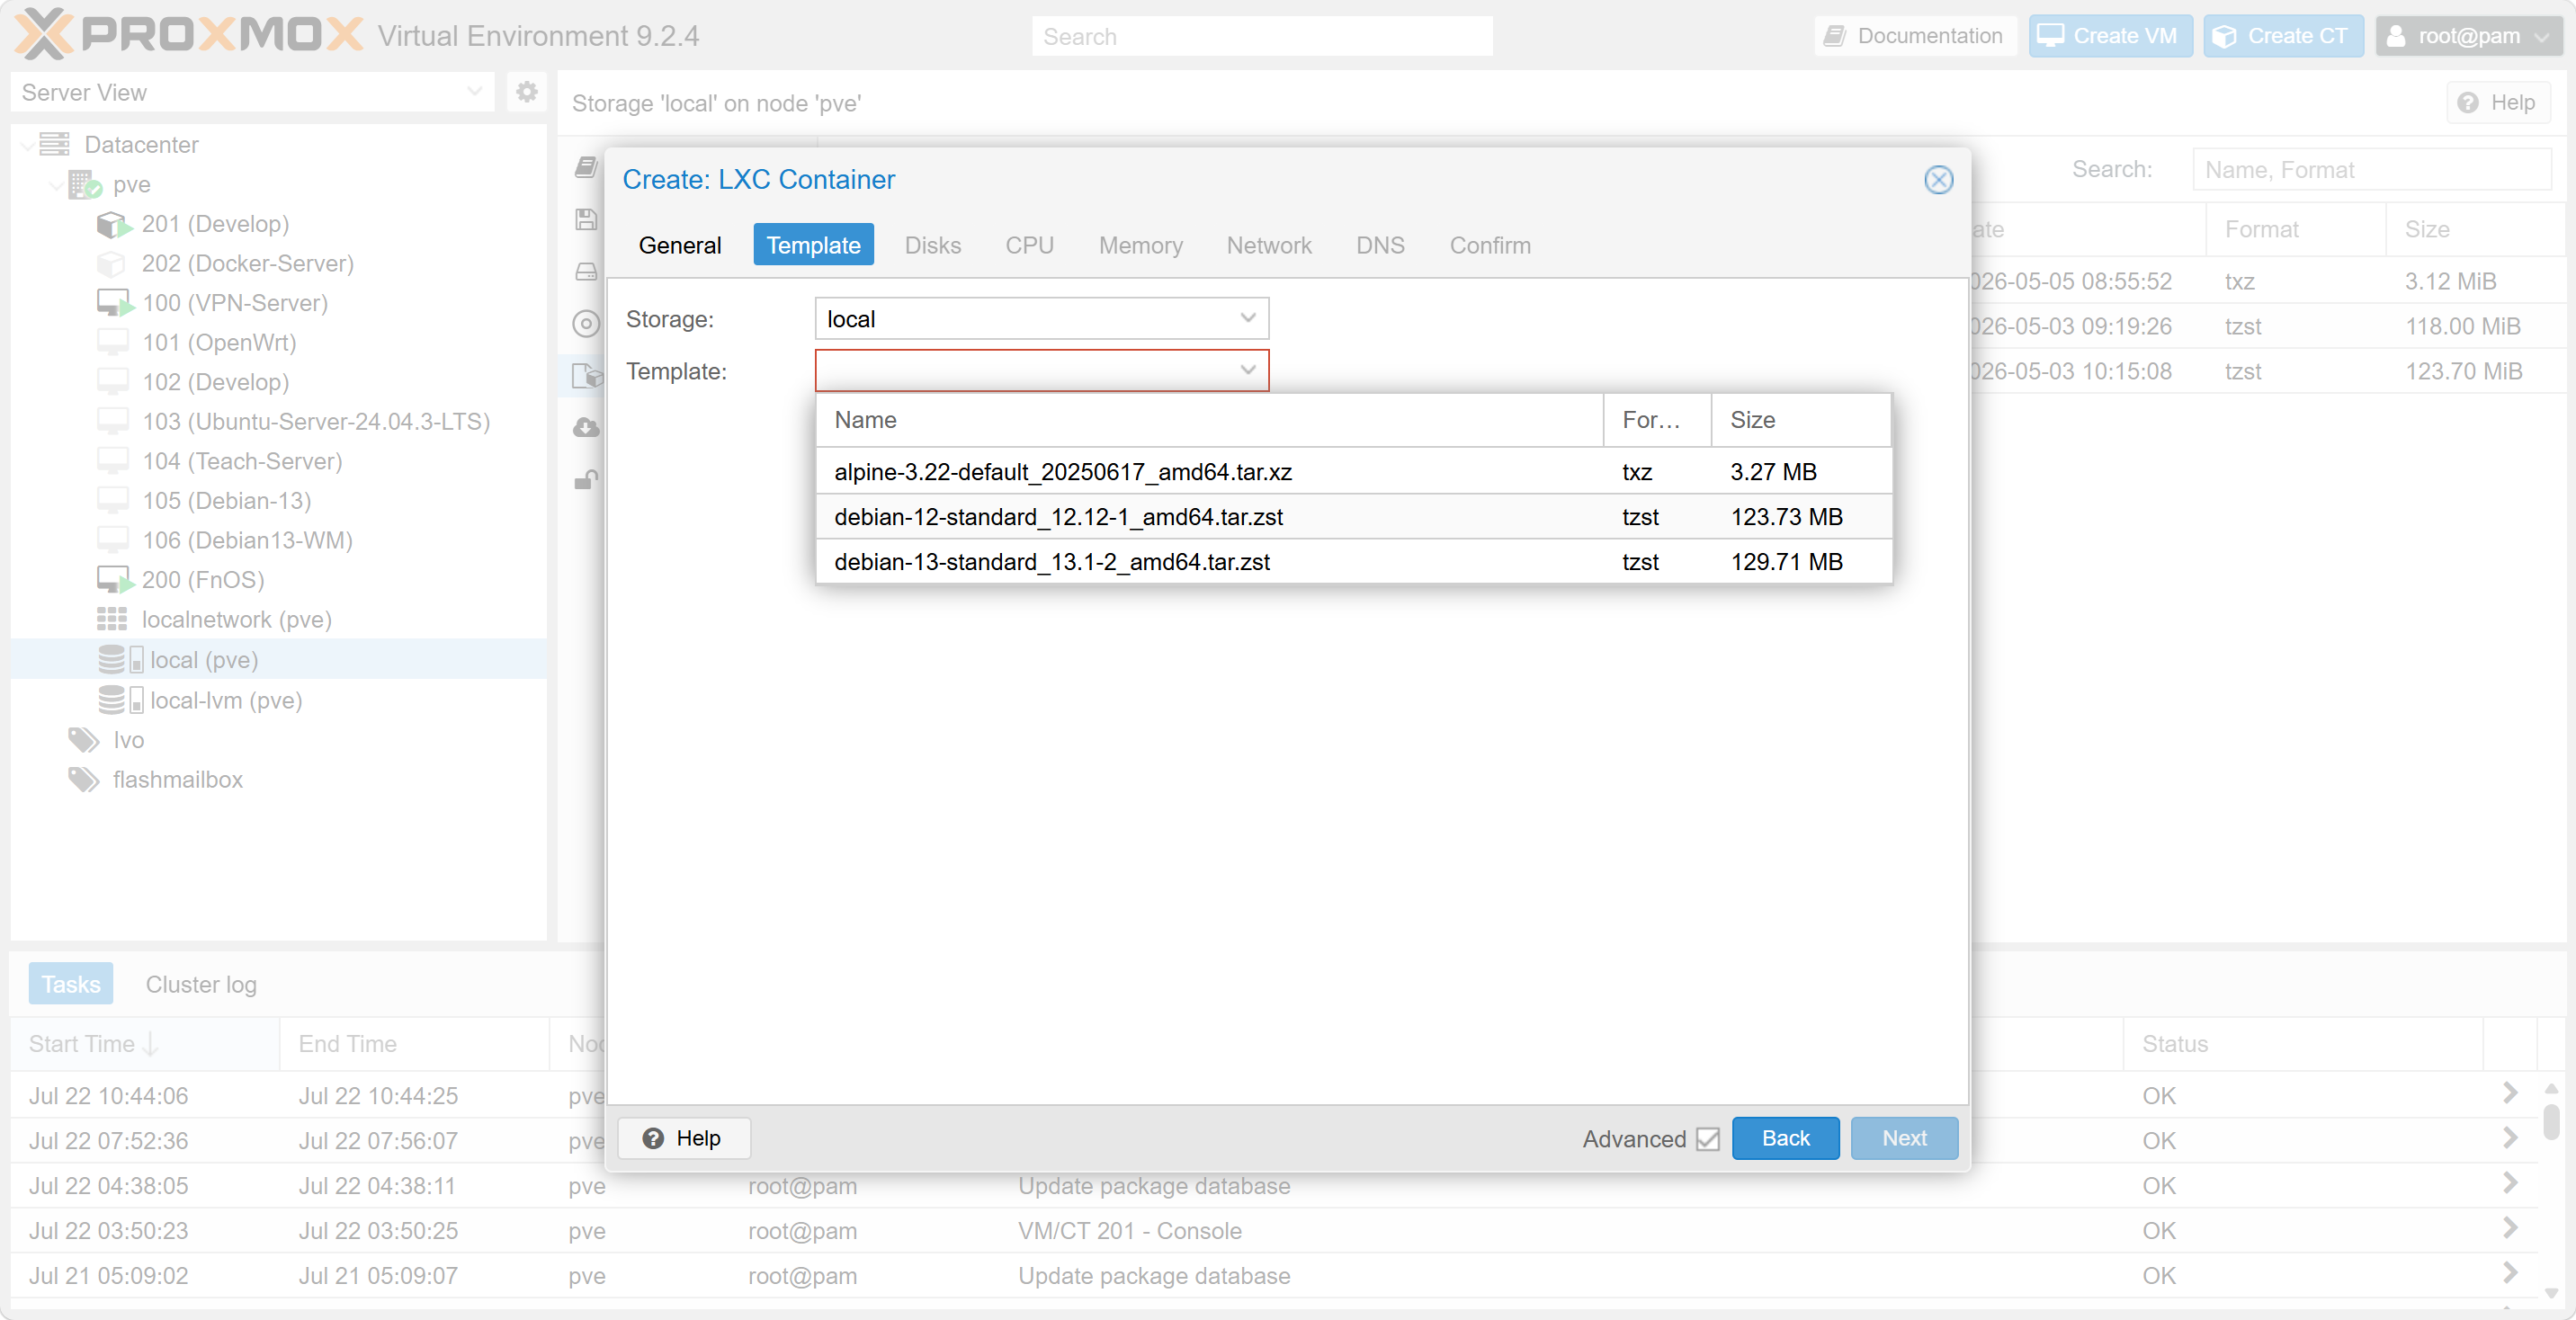Viewport: 2576px width, 1320px height.
Task: Open the Server View selector
Action: tap(252, 92)
